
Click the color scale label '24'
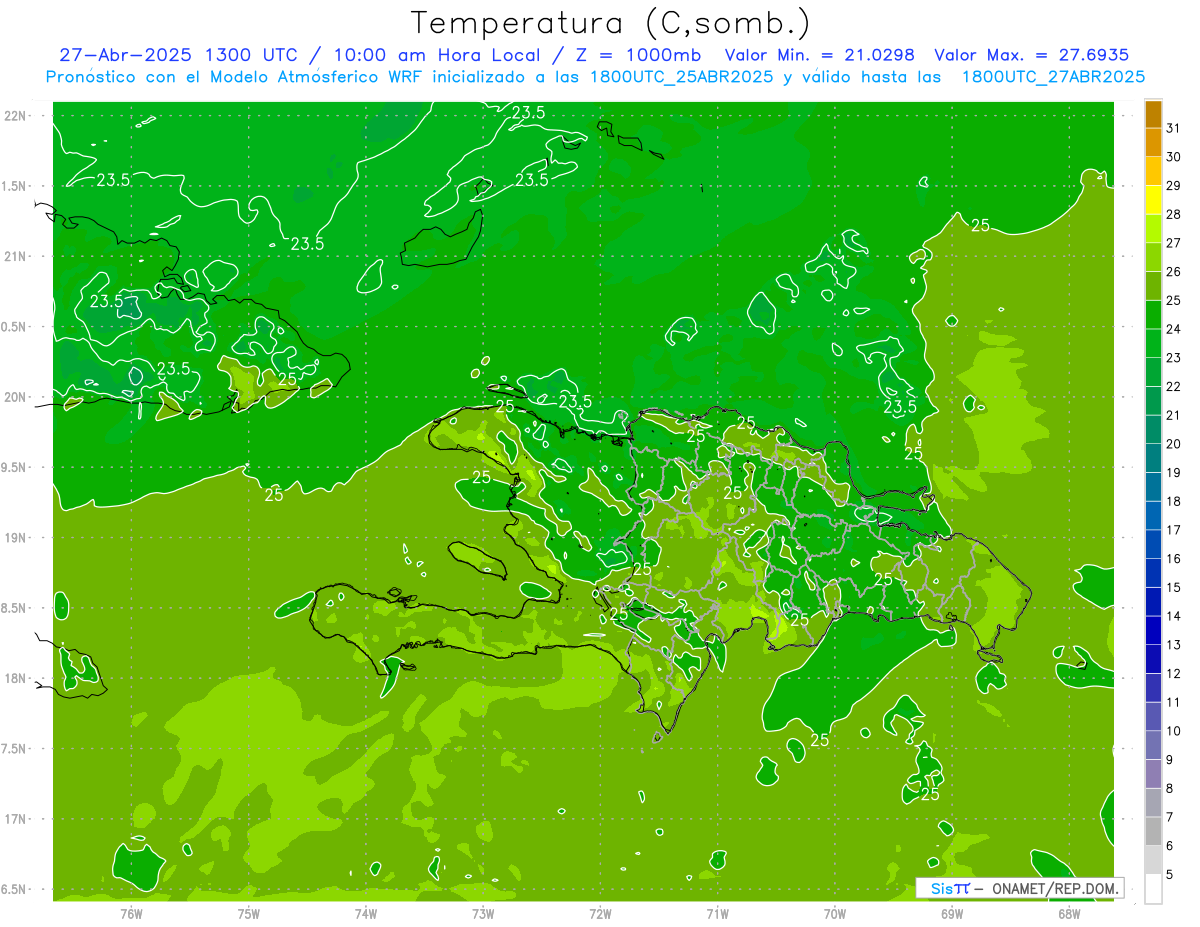[1174, 329]
